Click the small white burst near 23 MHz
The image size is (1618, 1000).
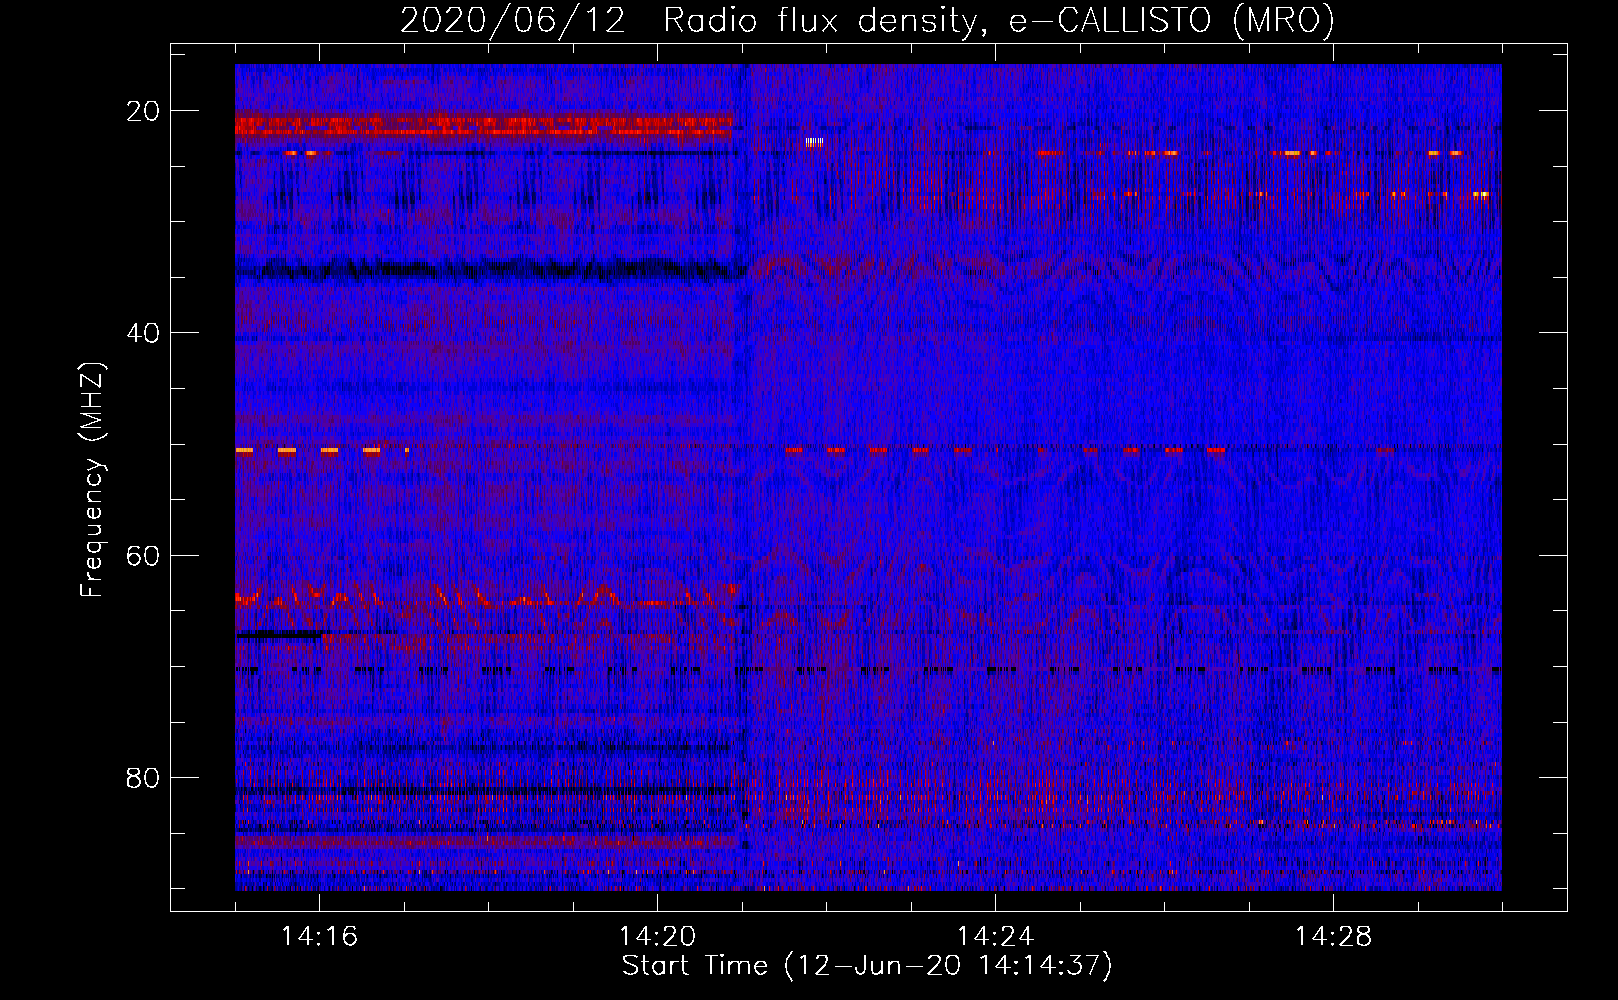(x=814, y=143)
